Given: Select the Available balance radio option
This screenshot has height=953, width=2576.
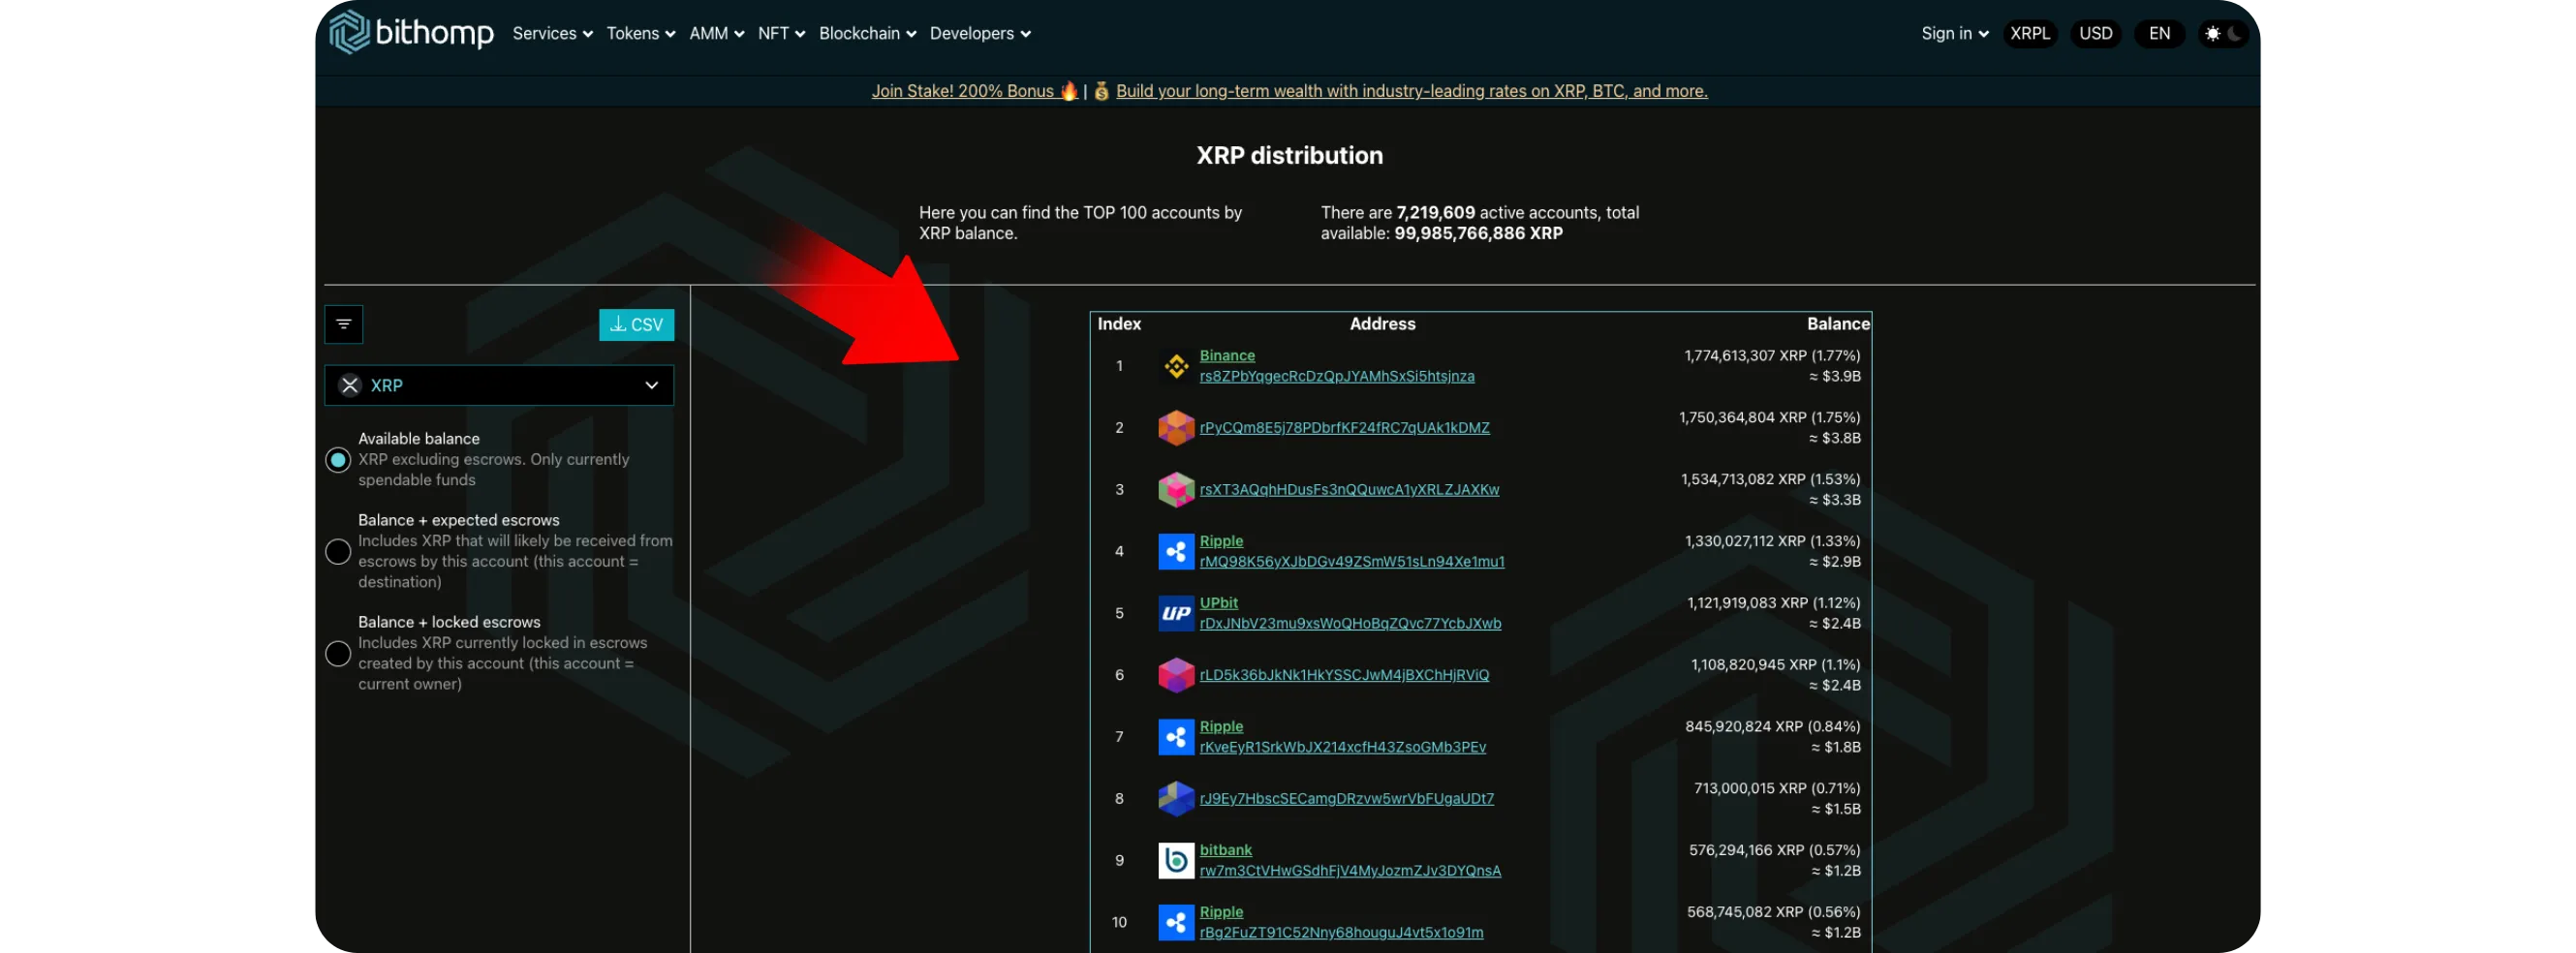Looking at the screenshot, I should pyautogui.click(x=338, y=460).
